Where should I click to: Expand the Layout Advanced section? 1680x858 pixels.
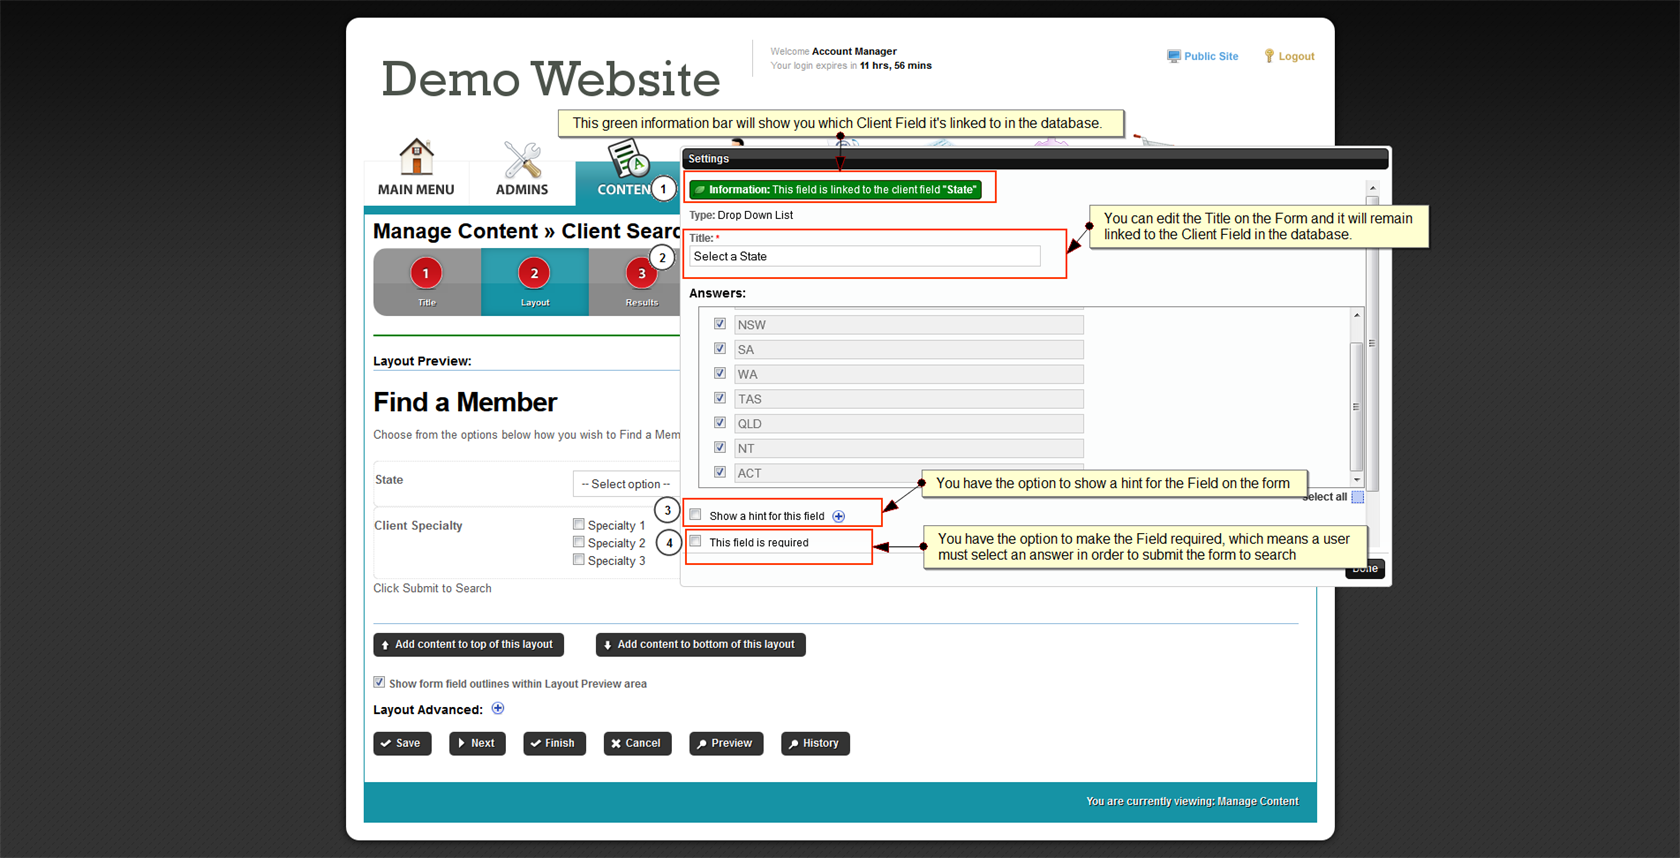click(498, 709)
